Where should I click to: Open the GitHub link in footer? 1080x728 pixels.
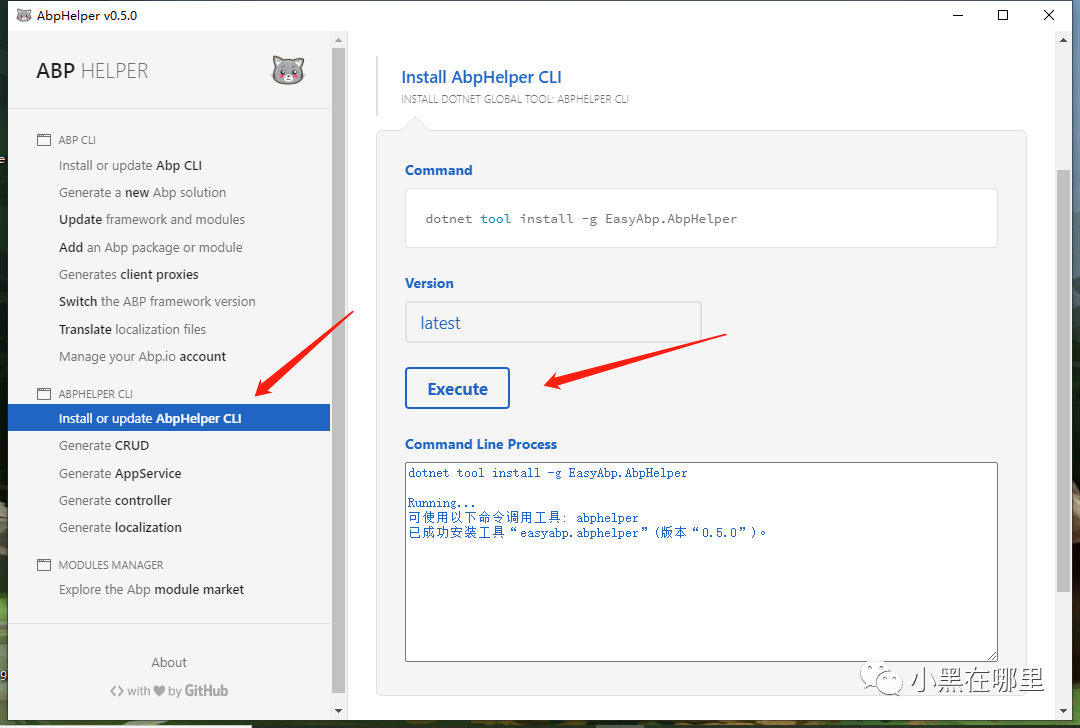206,691
